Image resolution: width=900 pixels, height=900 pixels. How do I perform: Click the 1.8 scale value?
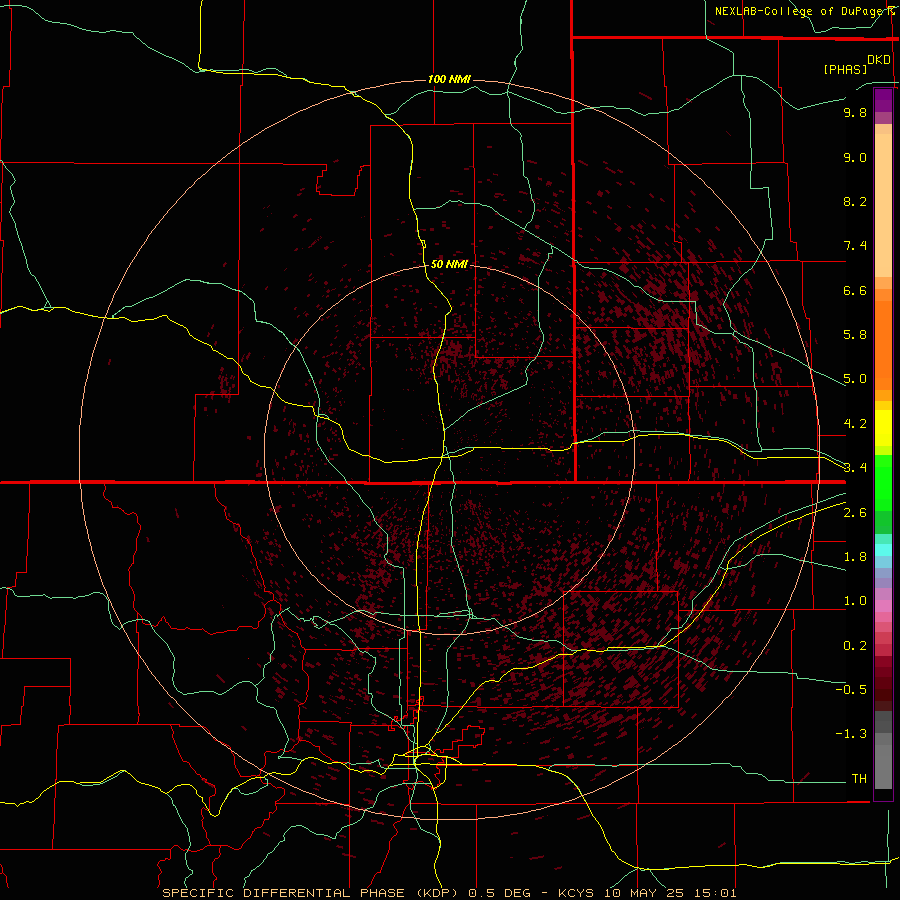coord(855,557)
